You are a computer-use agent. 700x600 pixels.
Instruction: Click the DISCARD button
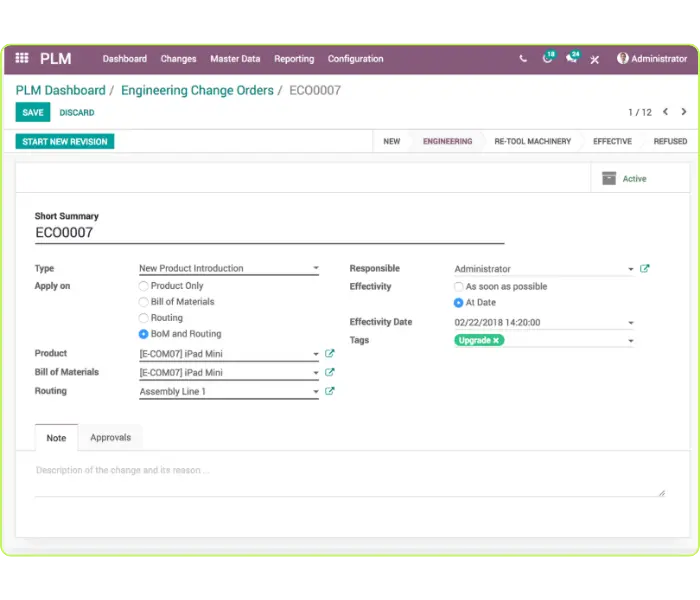point(77,112)
